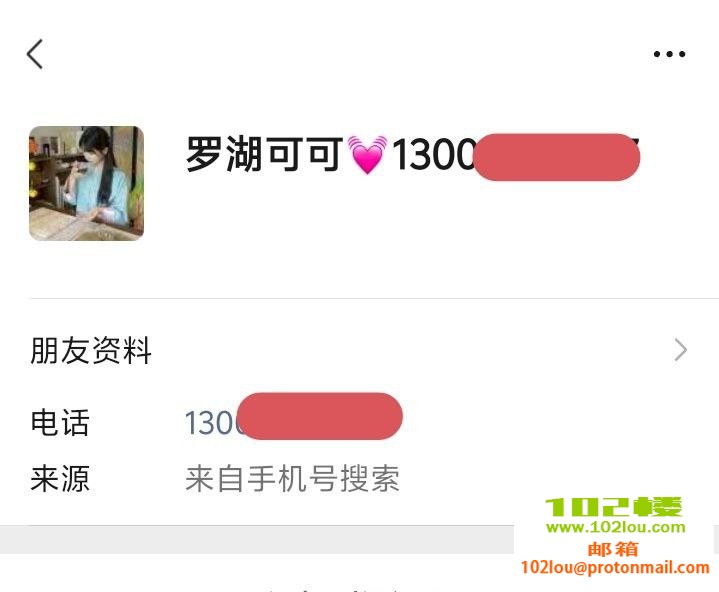The height and width of the screenshot is (592, 719).
Task: Click the 1300 digits in header name
Action: click(x=432, y=155)
